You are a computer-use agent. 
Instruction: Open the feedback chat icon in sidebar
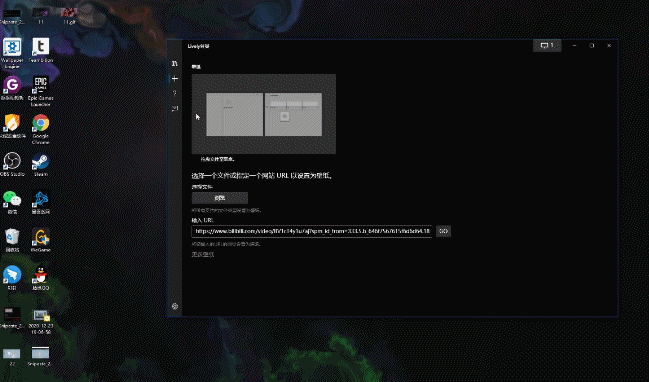point(175,108)
